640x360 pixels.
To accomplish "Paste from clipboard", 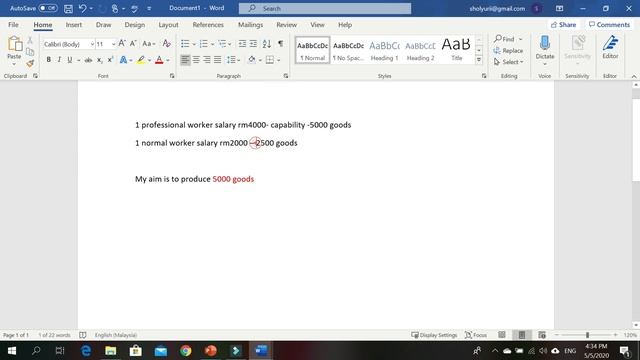I will pyautogui.click(x=14, y=49).
